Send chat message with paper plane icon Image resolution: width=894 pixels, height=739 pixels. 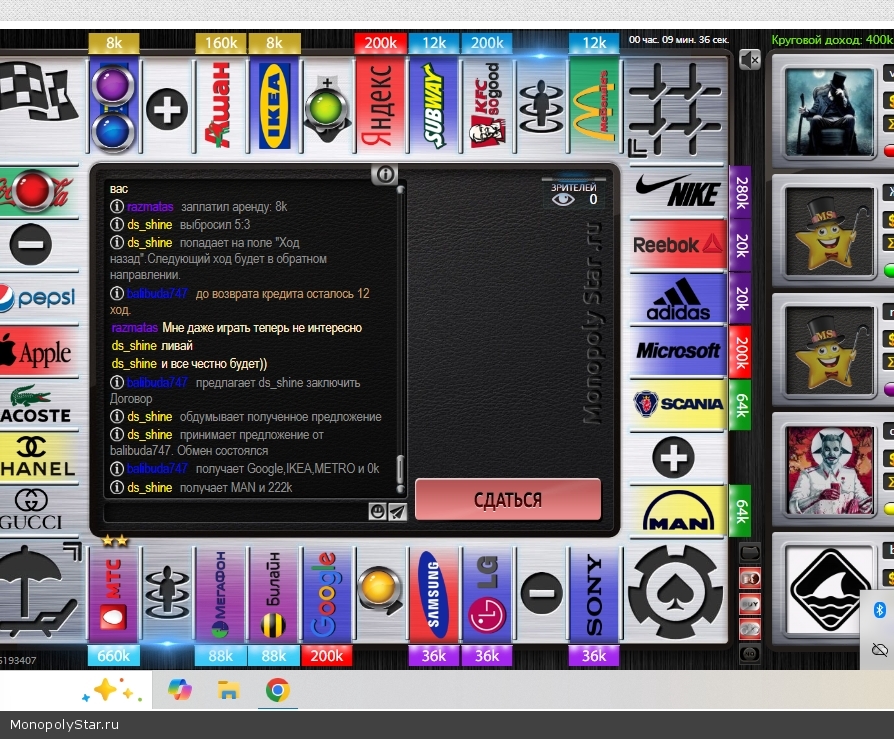click(x=397, y=511)
